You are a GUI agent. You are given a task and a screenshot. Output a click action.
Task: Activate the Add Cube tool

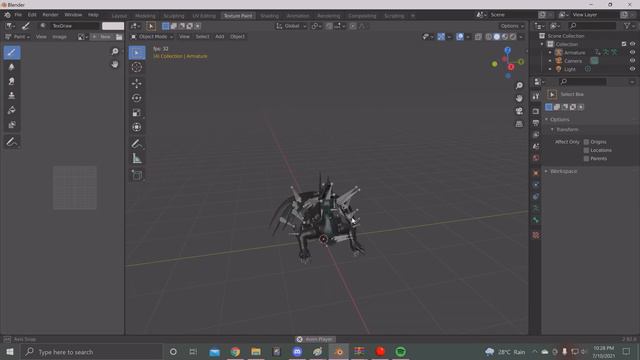(x=137, y=175)
